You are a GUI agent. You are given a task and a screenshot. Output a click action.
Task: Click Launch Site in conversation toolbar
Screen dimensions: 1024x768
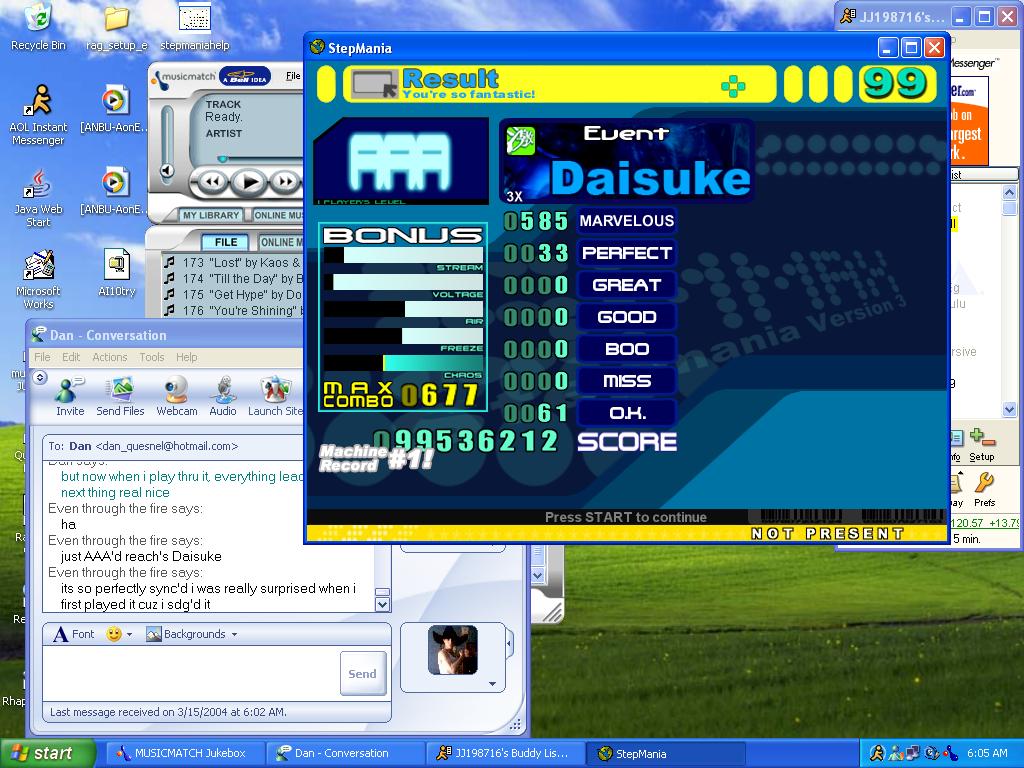click(276, 396)
